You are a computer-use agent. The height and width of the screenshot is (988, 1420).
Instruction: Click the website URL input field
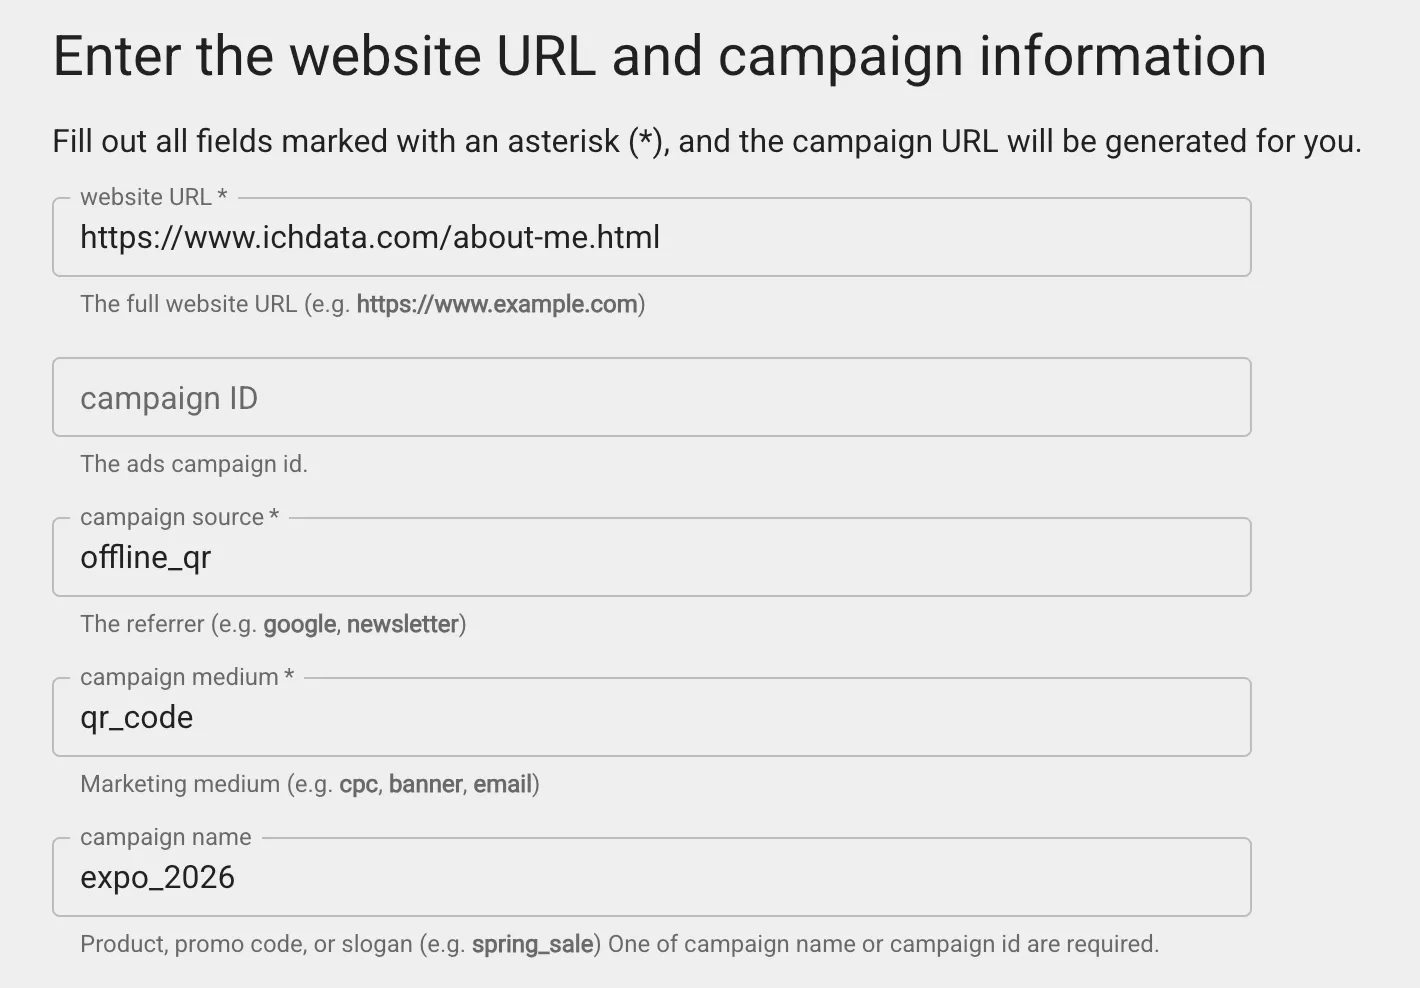[650, 238]
